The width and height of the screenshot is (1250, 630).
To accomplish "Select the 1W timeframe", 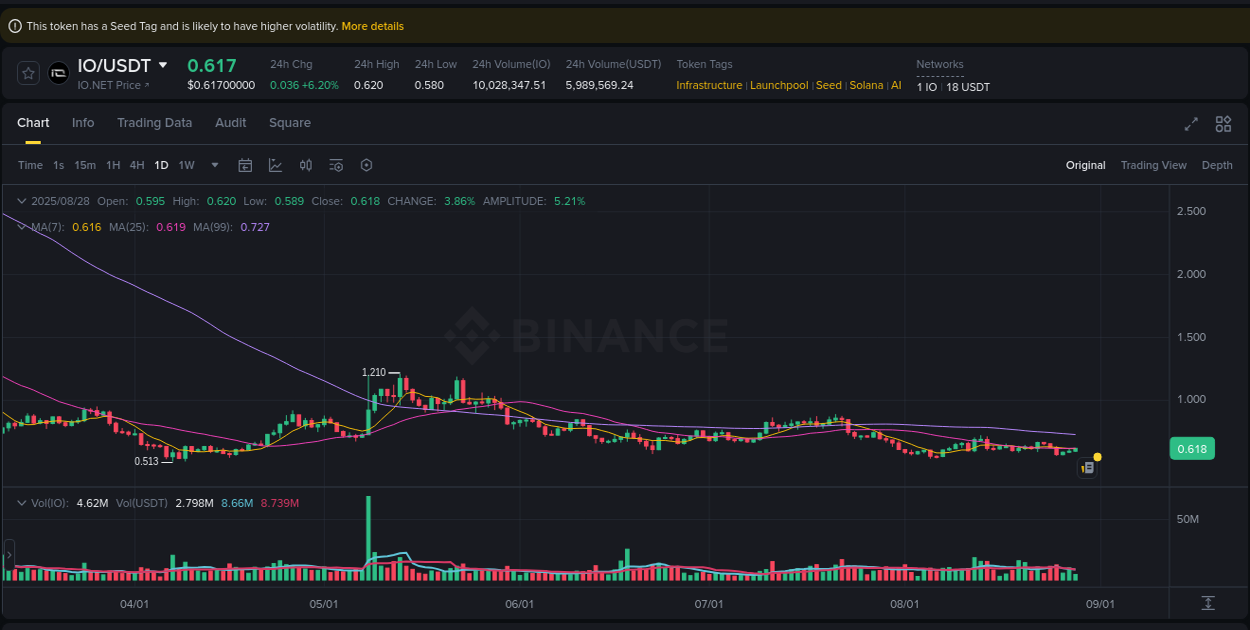I will coord(186,165).
